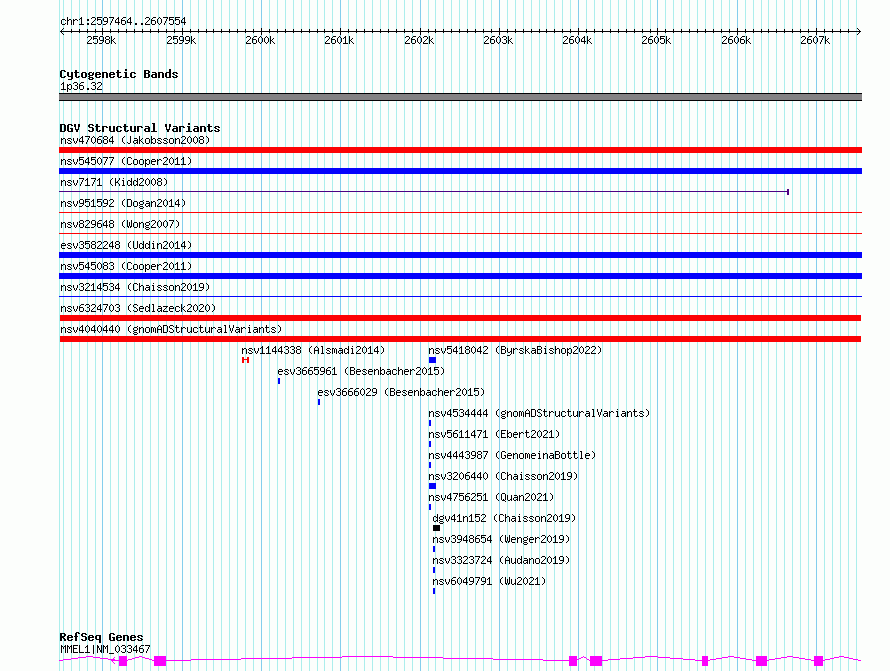Open the nsv7171 (Kidd2008) label

point(114,182)
